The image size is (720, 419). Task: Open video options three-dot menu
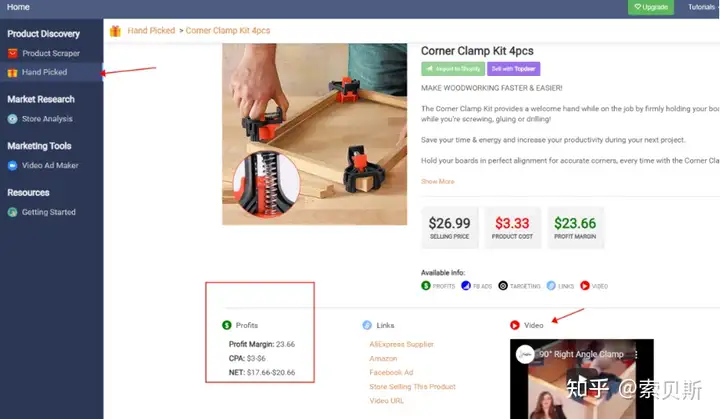pyautogui.click(x=636, y=354)
